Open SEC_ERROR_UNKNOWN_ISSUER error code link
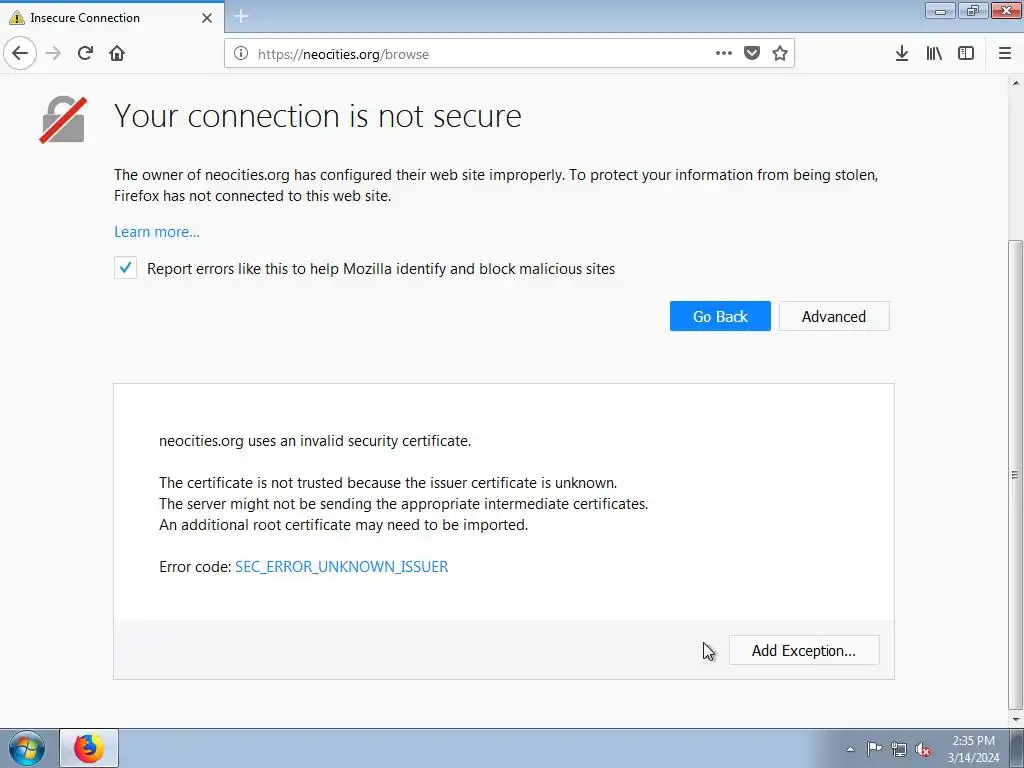 342,566
